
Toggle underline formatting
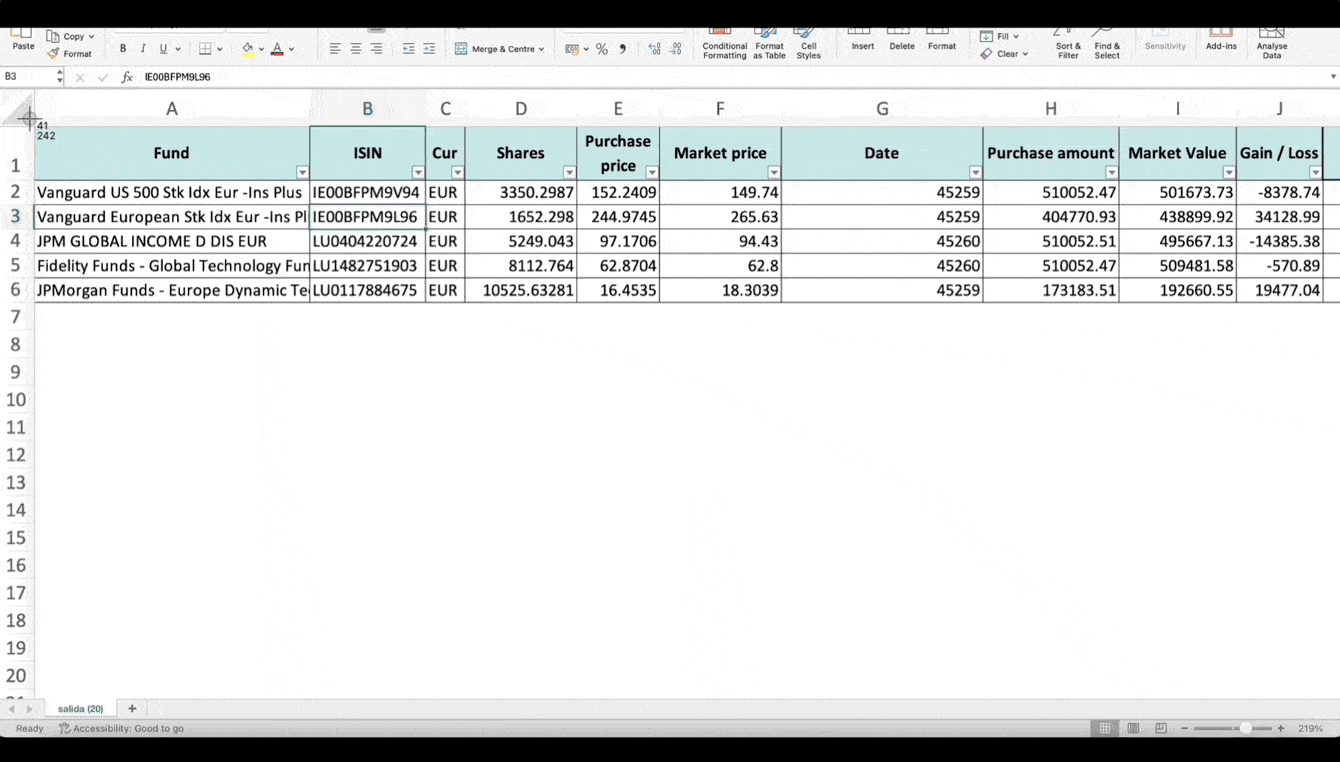click(163, 48)
